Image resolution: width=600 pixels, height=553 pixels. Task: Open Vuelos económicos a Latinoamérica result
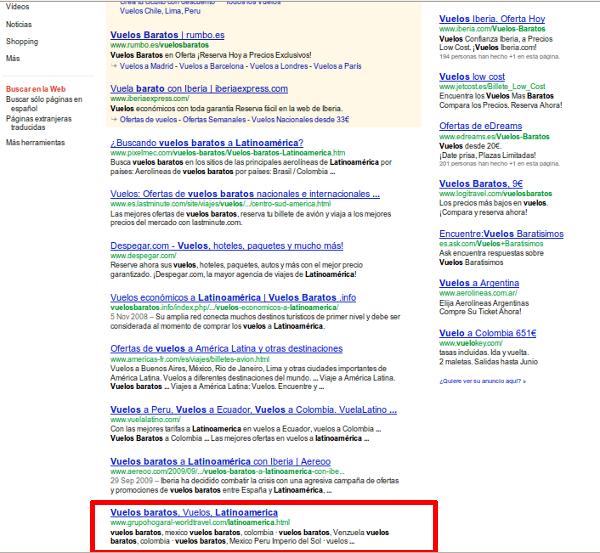click(232, 297)
